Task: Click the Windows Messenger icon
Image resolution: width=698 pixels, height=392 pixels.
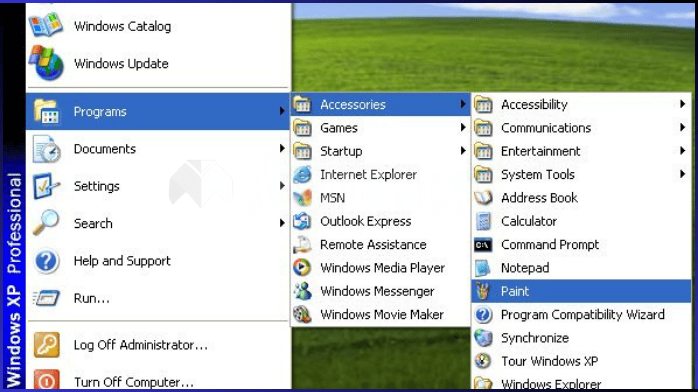Action: pyautogui.click(x=303, y=291)
